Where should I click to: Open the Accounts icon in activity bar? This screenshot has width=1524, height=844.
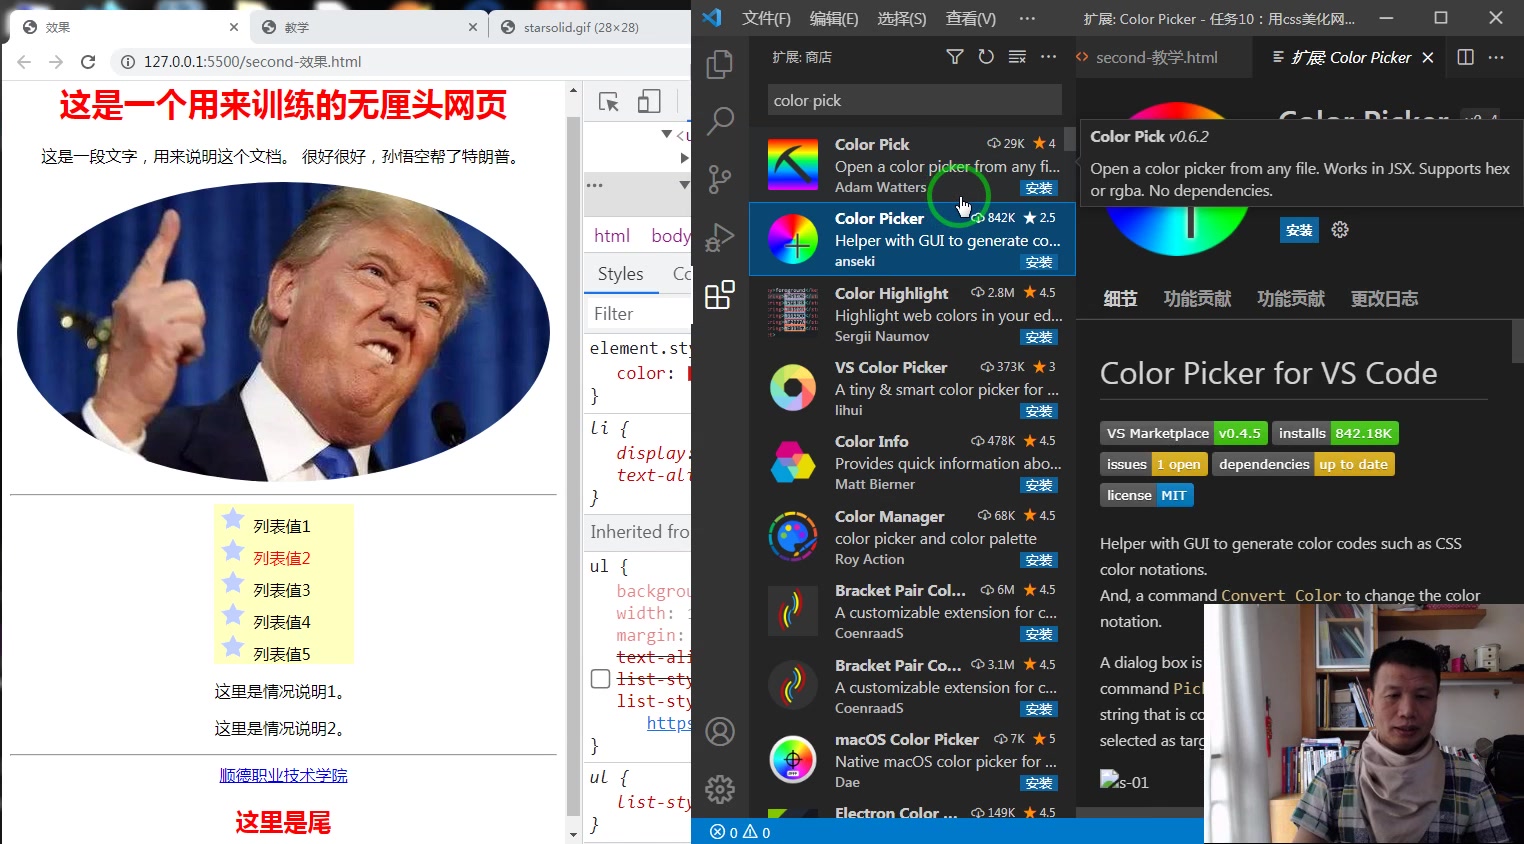point(720,732)
